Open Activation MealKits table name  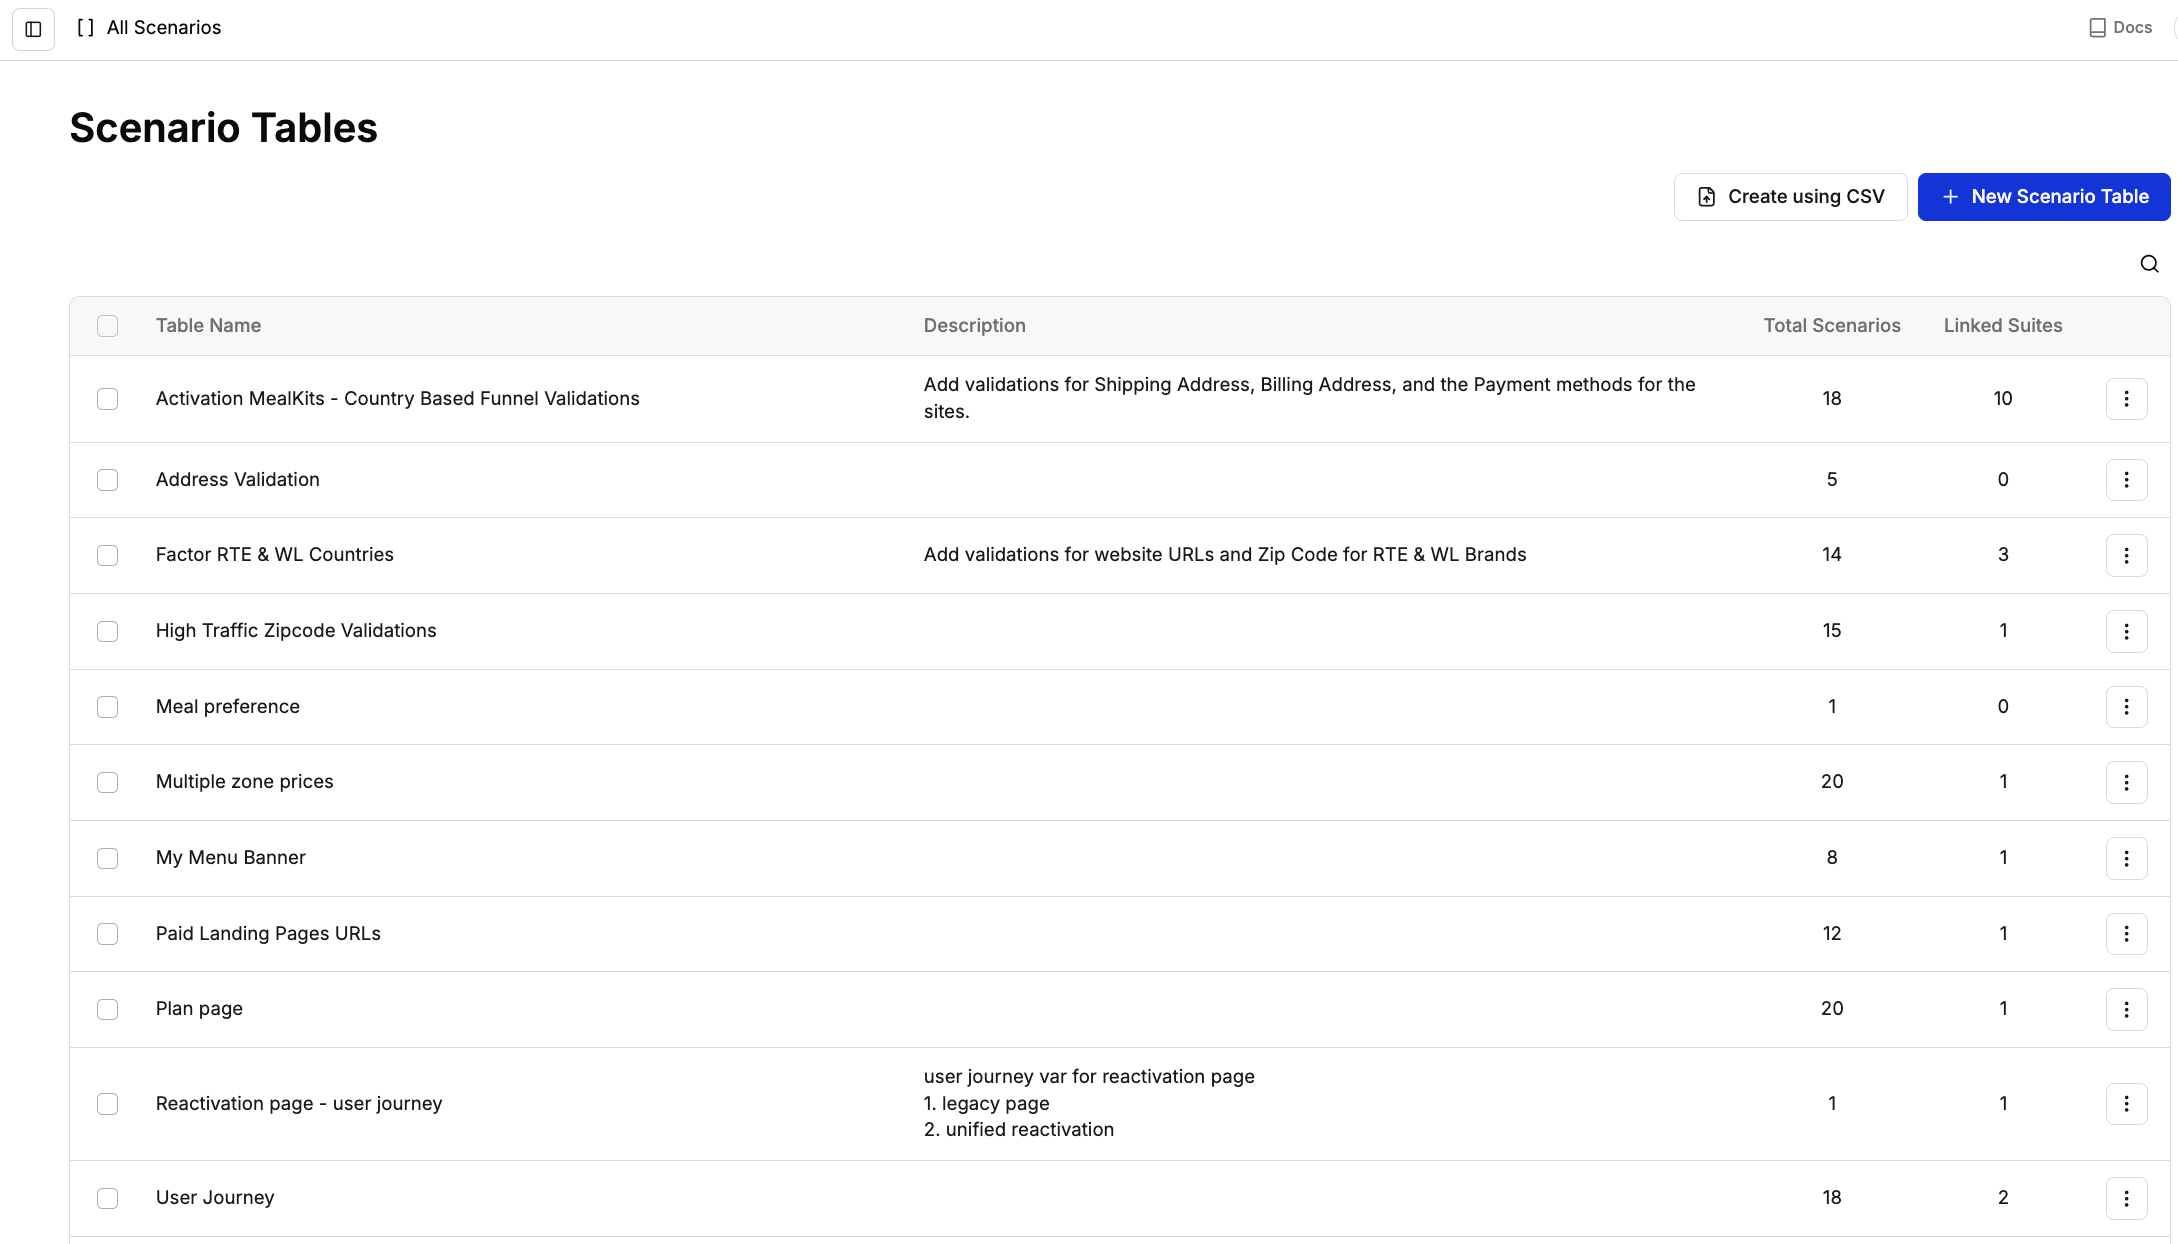pos(397,399)
